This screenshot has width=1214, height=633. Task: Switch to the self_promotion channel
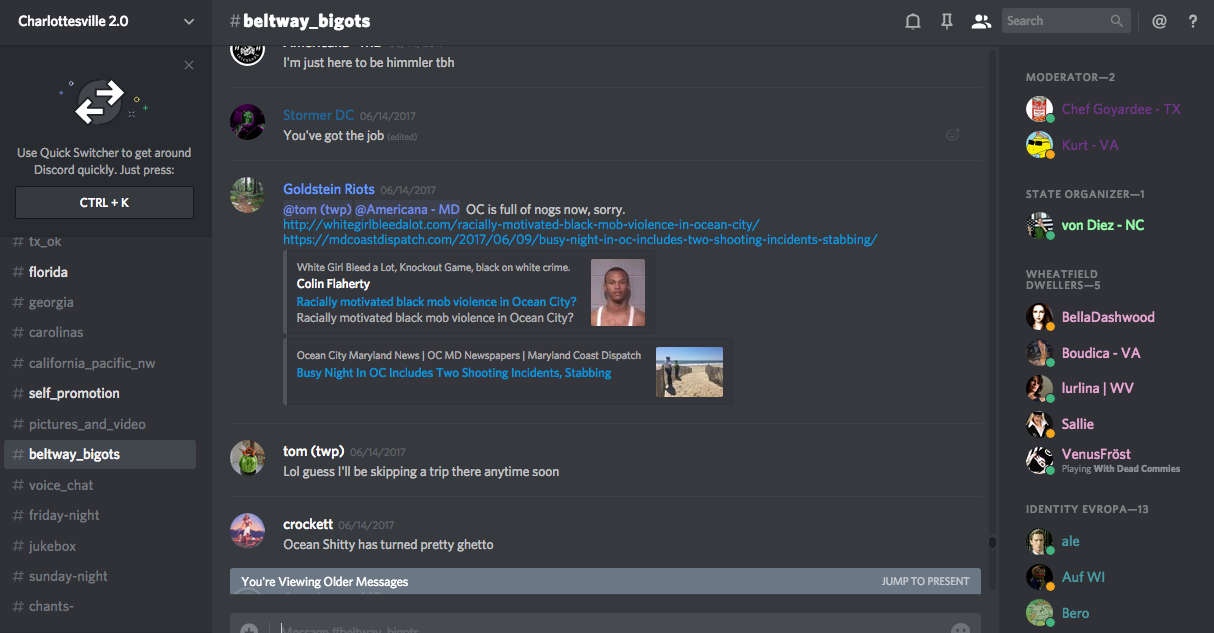[74, 393]
